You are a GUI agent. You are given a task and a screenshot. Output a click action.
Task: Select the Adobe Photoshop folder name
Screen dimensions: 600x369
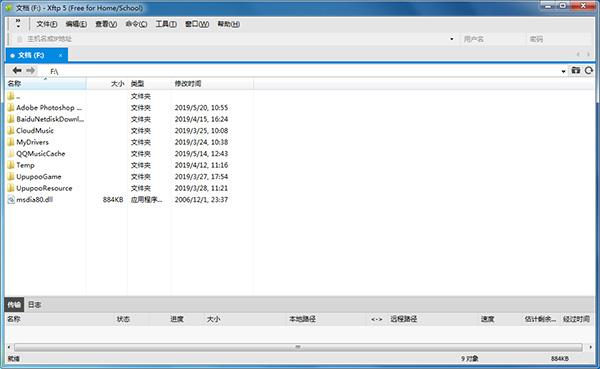[49, 108]
